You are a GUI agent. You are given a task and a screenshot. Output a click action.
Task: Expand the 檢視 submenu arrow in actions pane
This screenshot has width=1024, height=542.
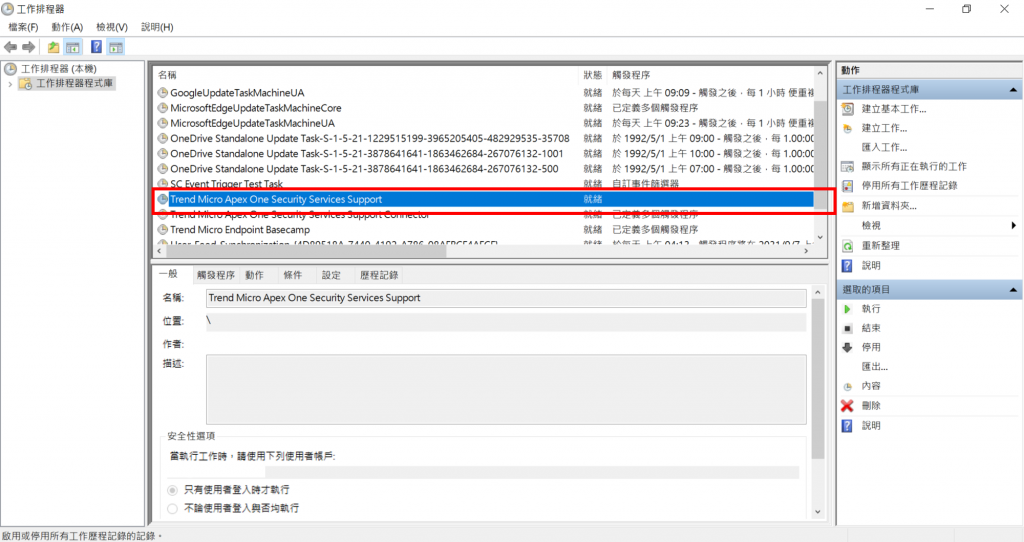point(1014,225)
